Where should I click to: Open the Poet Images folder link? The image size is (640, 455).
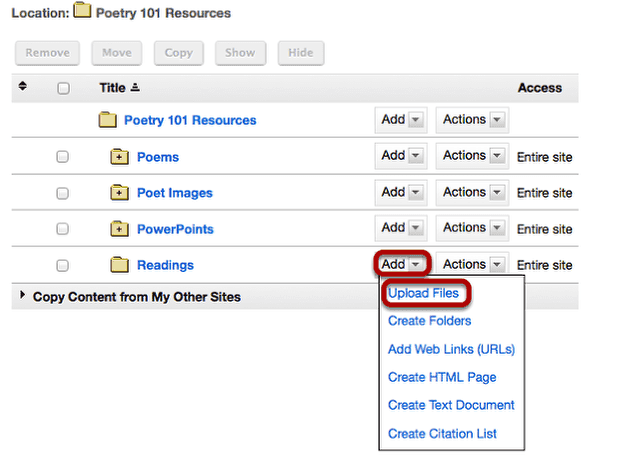tap(175, 193)
